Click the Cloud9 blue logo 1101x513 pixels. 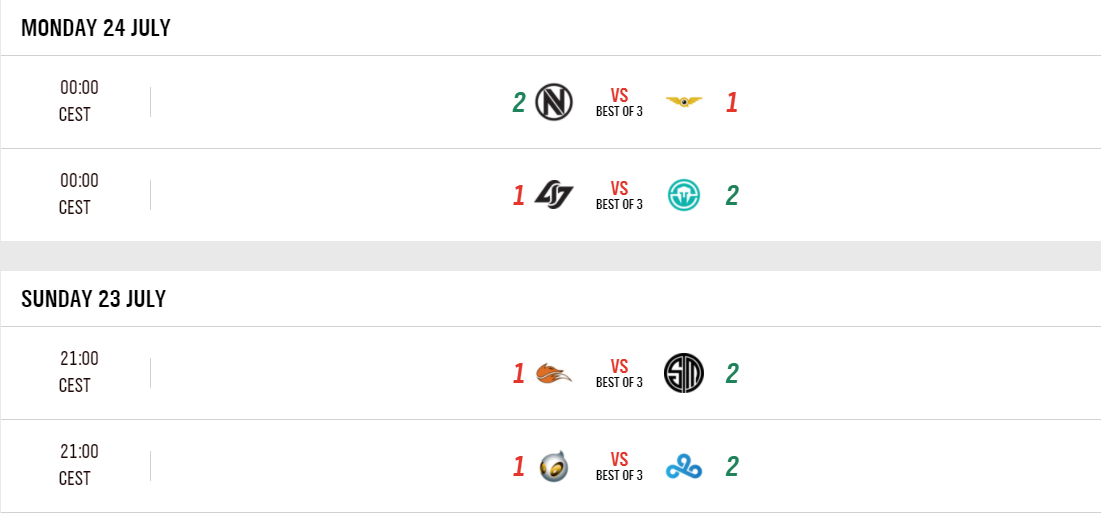coord(684,467)
